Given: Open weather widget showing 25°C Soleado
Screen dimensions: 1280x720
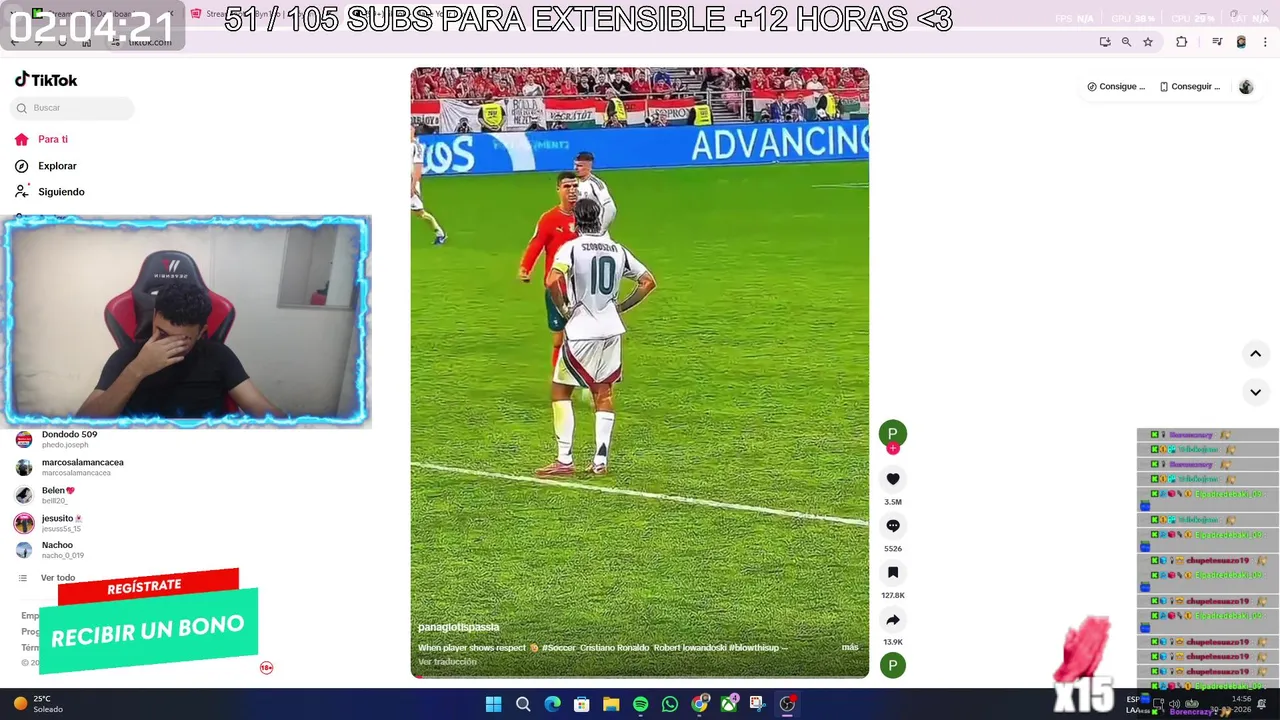Looking at the screenshot, I should pos(37,704).
